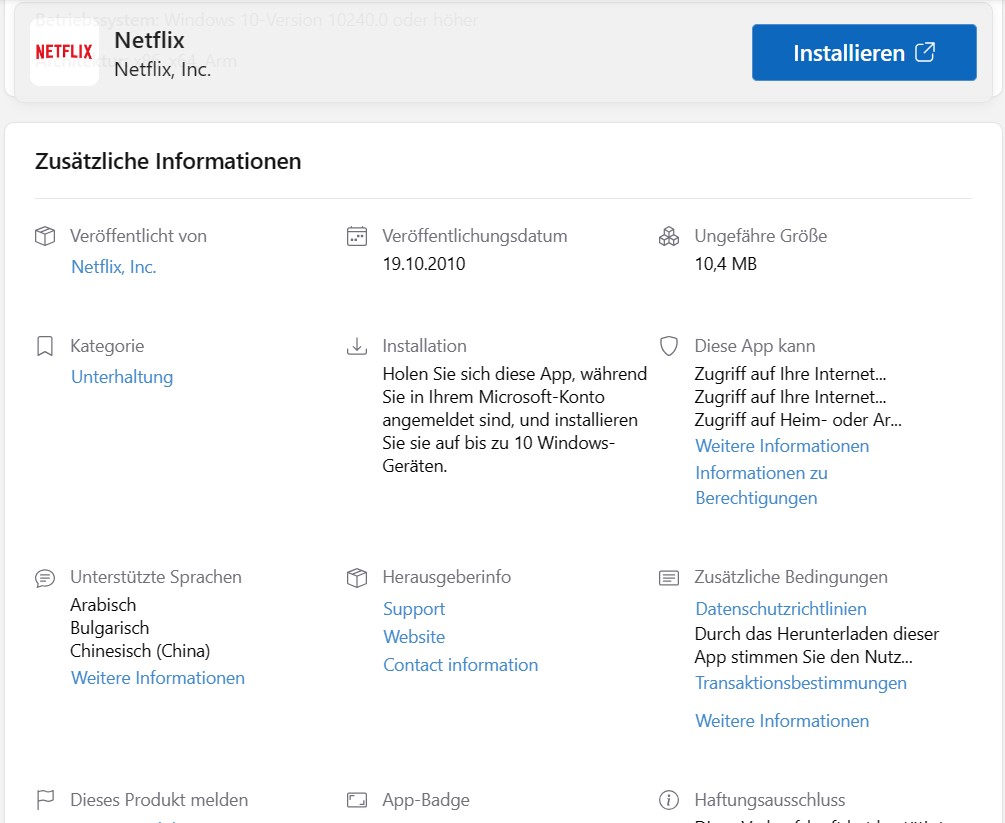Open the Support link

[x=414, y=609]
